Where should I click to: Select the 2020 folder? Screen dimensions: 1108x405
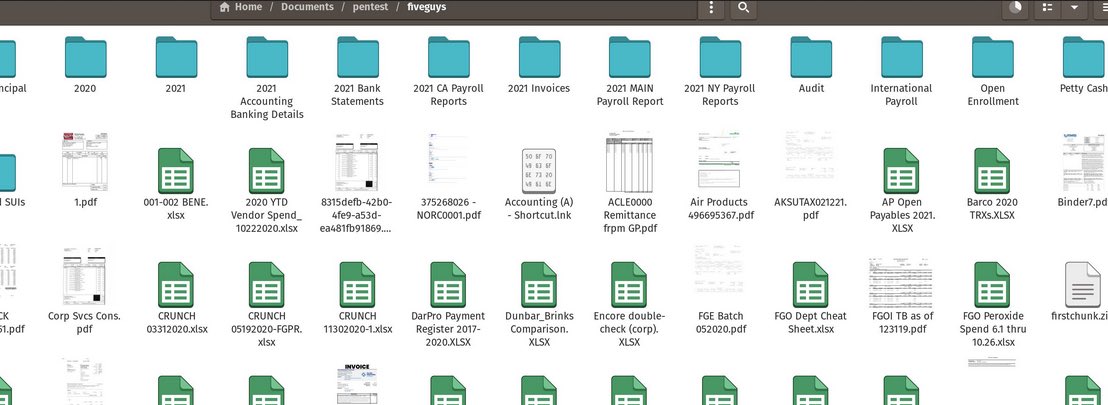pyautogui.click(x=86, y=57)
